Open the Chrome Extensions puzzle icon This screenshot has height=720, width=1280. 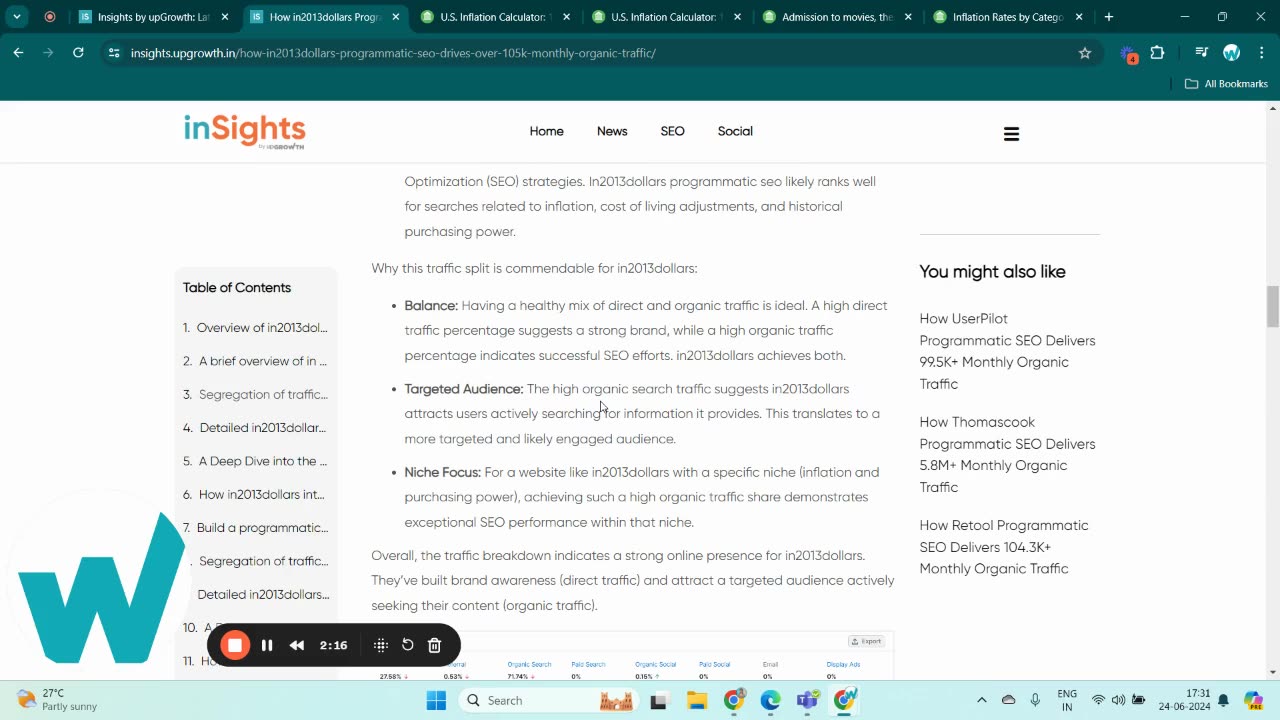(1158, 53)
